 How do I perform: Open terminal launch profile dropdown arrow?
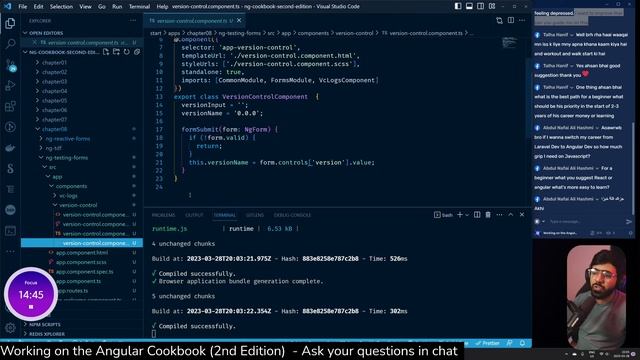point(467,215)
